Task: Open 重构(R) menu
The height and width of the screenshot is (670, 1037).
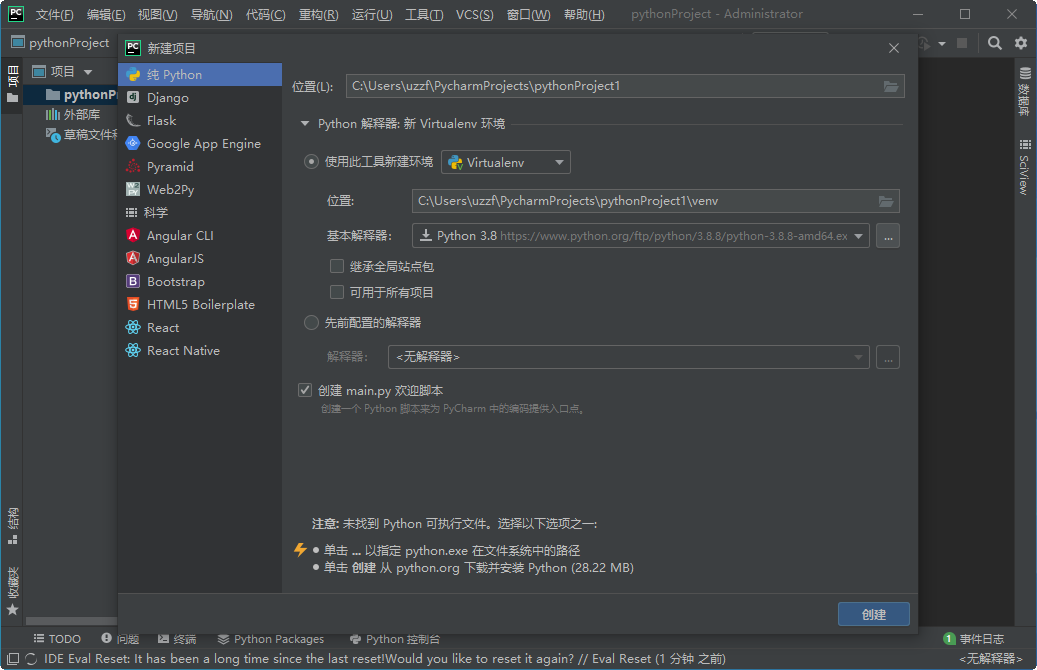Action: click(318, 14)
